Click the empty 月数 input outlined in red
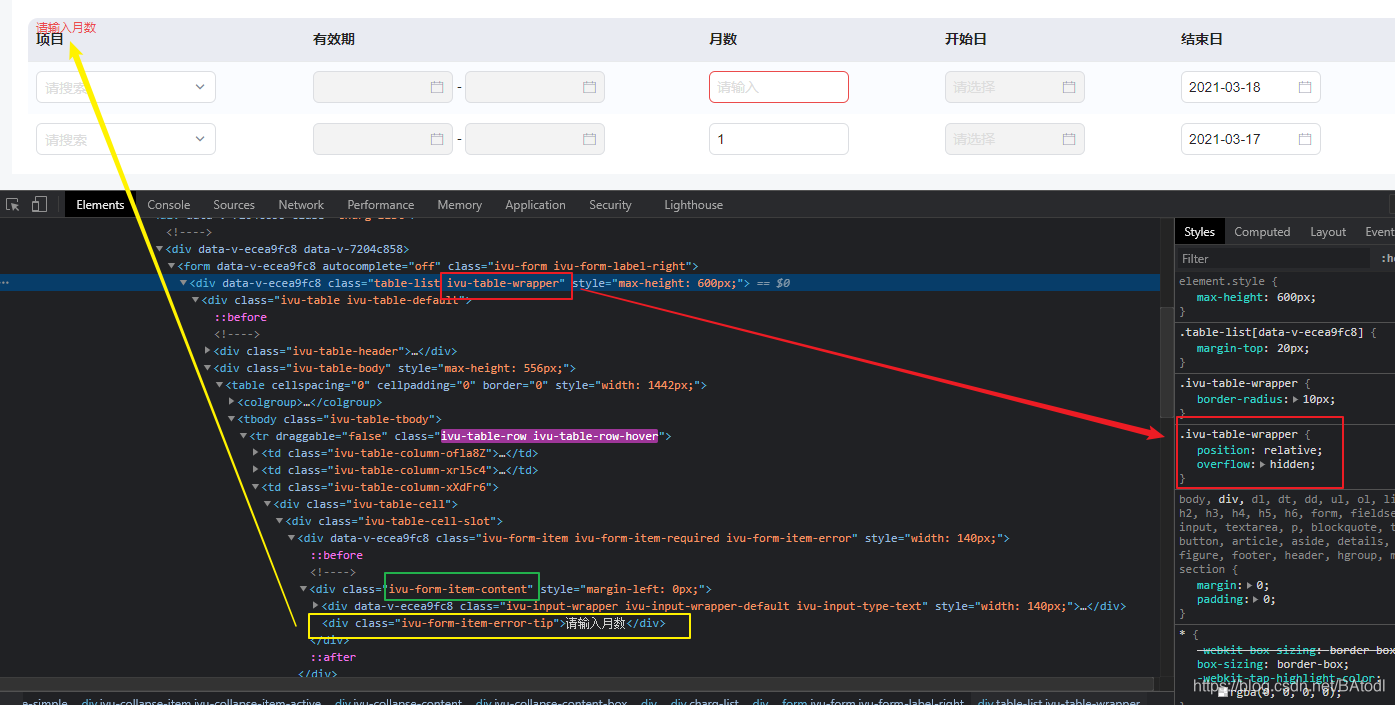 [779, 87]
